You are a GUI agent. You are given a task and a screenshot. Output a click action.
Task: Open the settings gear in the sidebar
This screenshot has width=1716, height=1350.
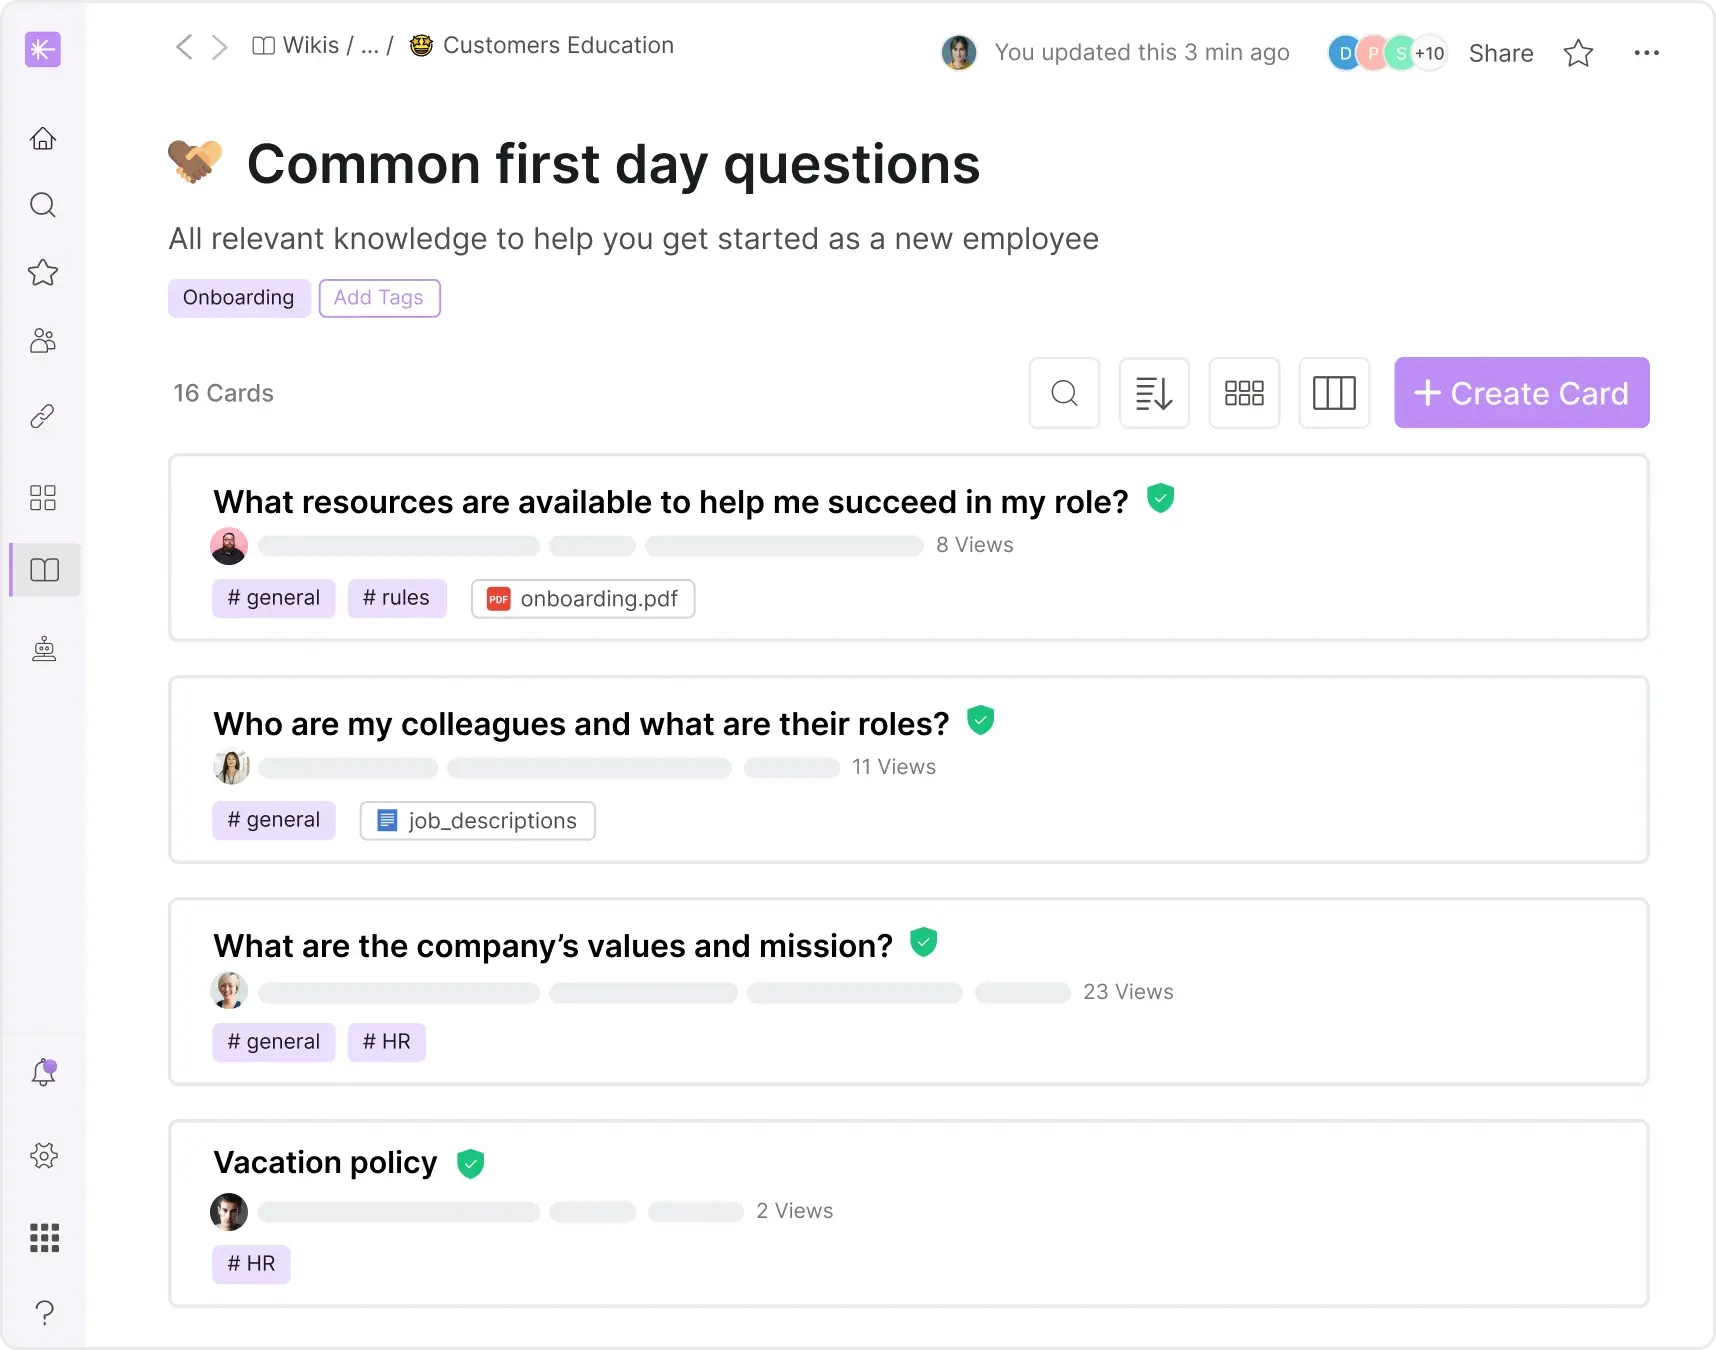click(43, 1155)
